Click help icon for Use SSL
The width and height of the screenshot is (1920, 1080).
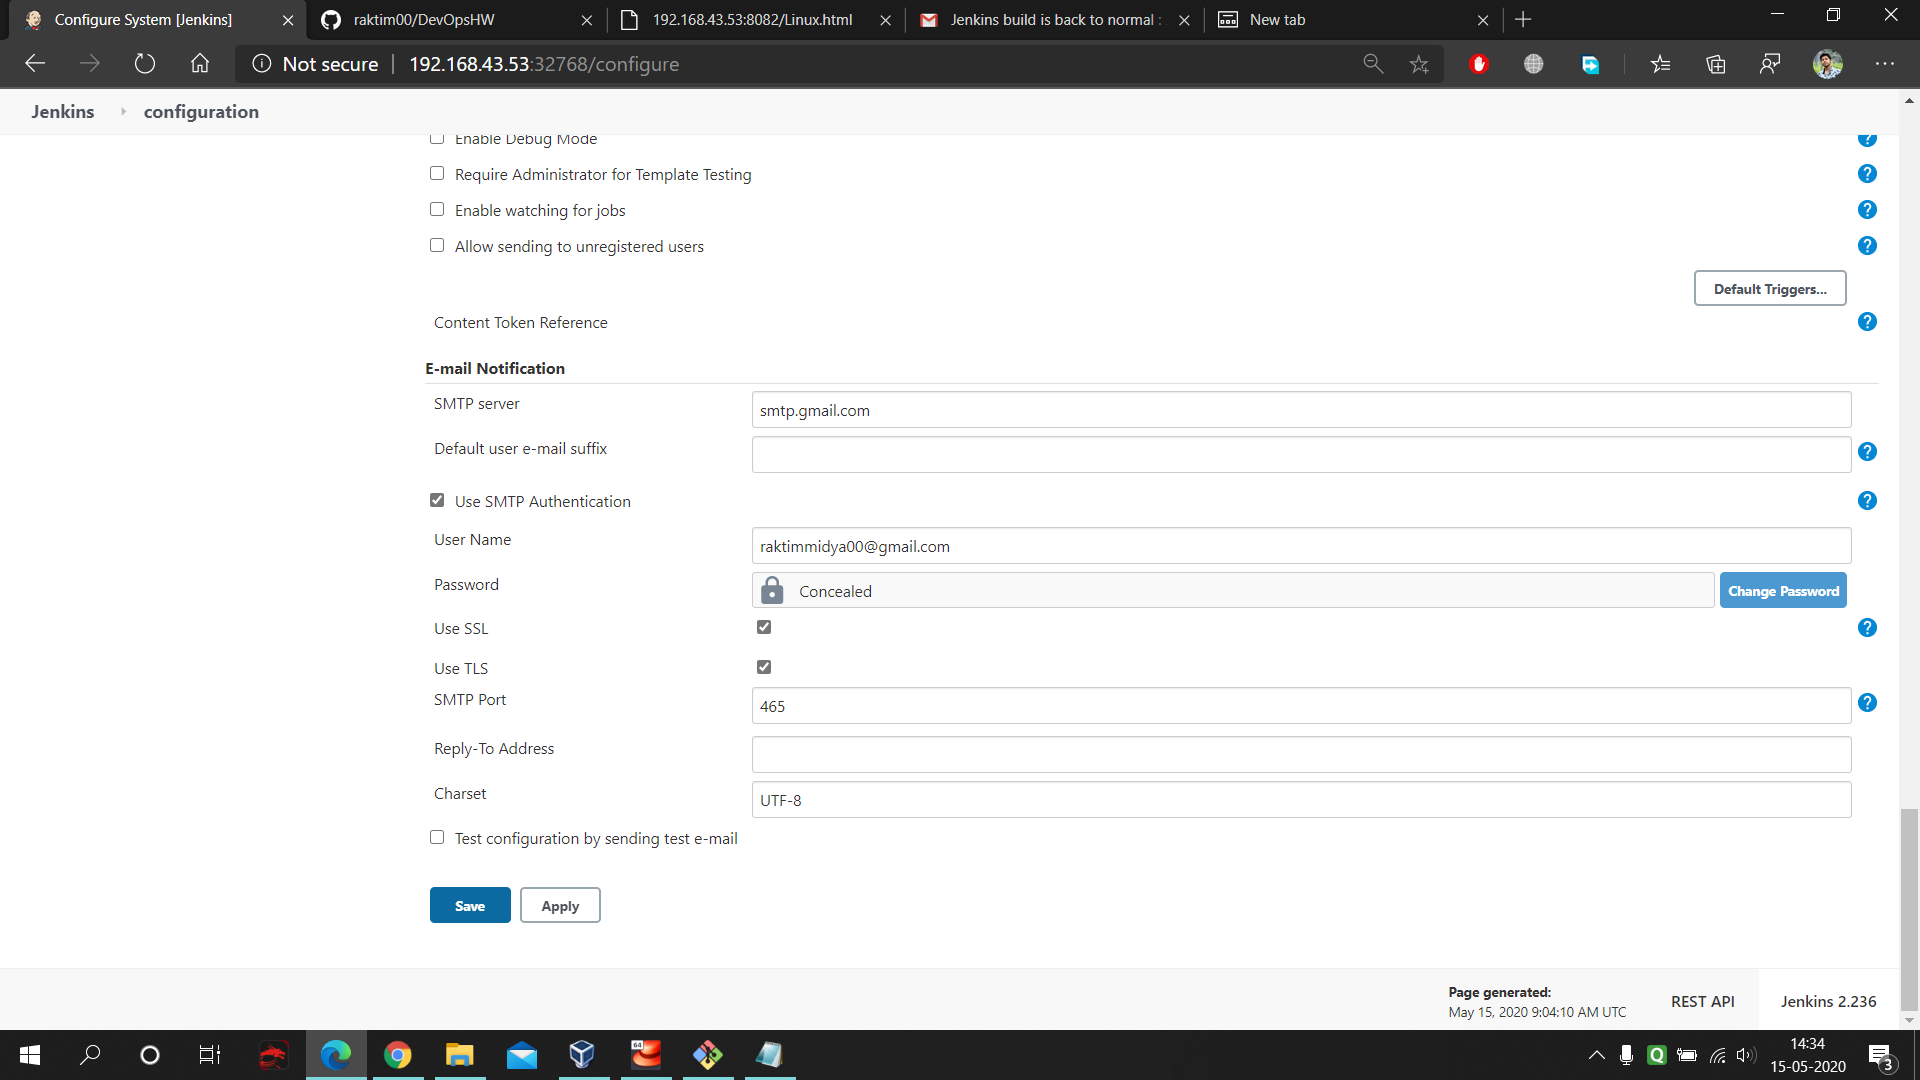(x=1867, y=628)
